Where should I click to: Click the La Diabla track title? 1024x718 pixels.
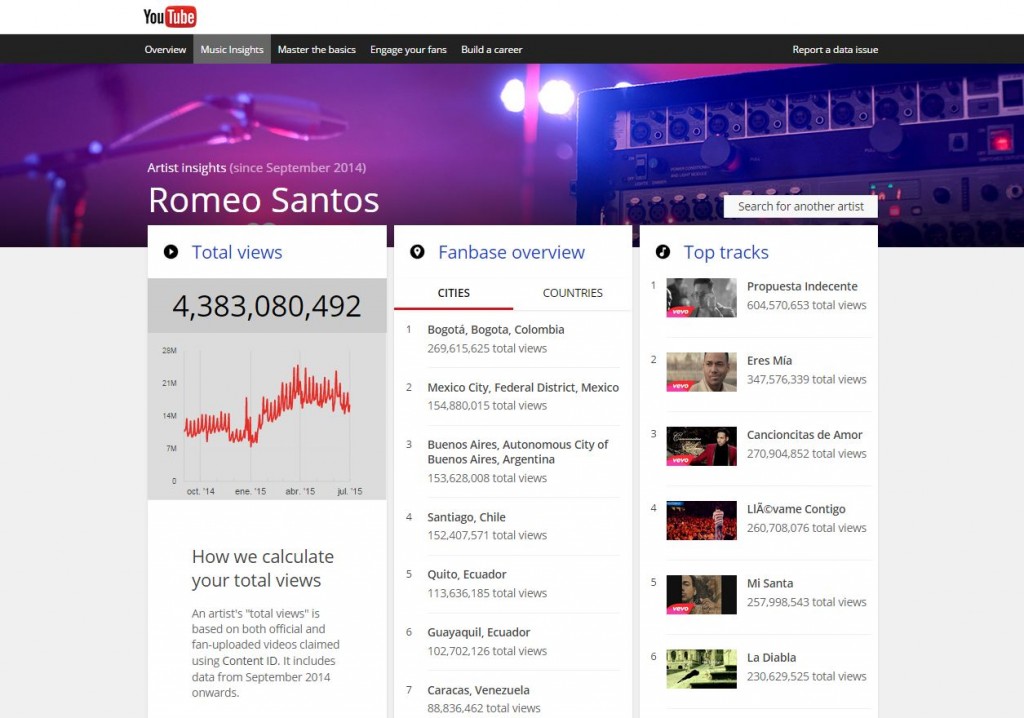pyautogui.click(x=771, y=657)
